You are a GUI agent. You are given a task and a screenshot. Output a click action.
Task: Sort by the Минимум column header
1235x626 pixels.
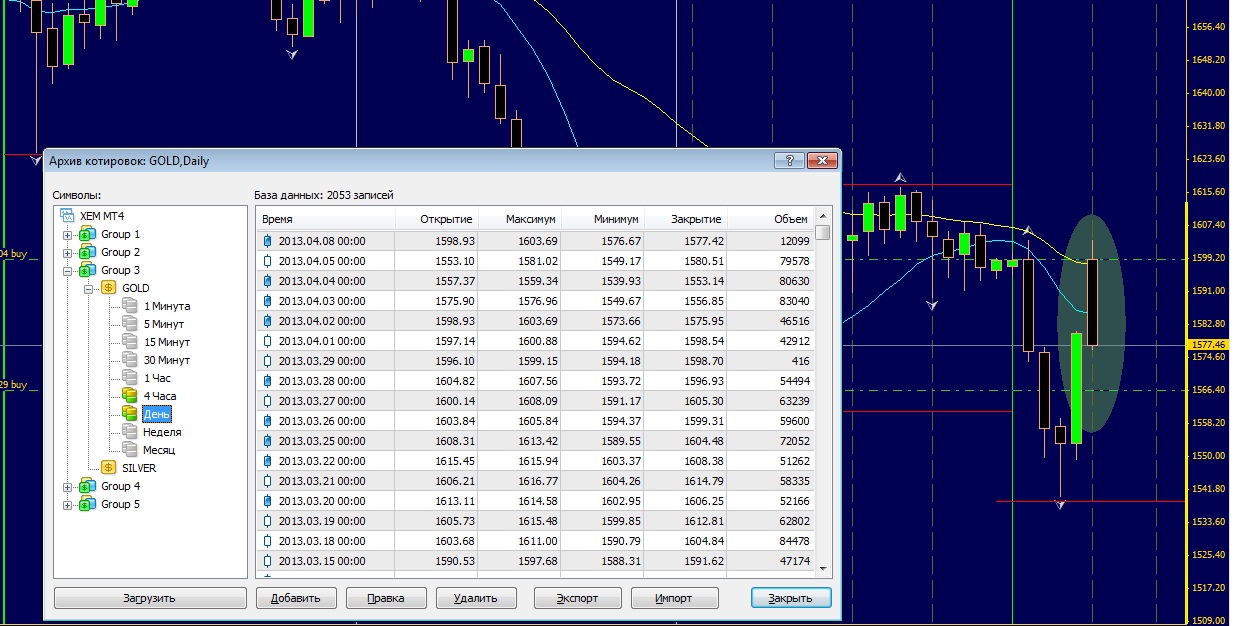pos(603,219)
